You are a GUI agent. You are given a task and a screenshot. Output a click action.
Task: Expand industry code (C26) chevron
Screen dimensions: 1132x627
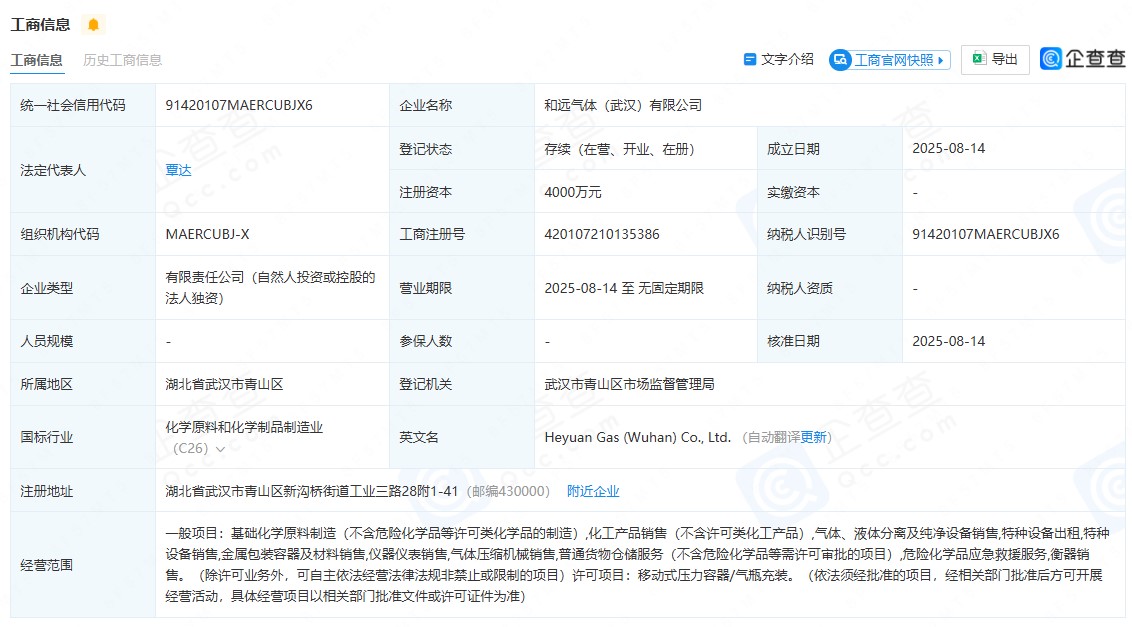point(220,449)
